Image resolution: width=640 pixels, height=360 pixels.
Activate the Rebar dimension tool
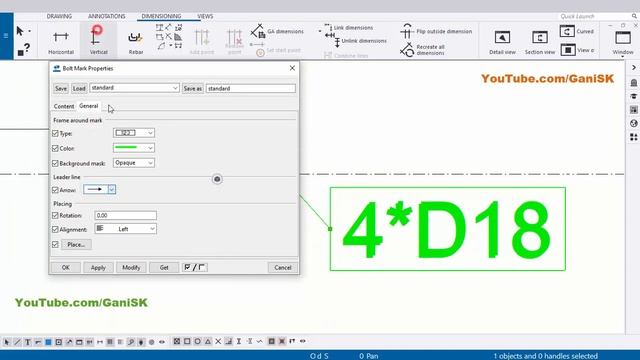(136, 41)
